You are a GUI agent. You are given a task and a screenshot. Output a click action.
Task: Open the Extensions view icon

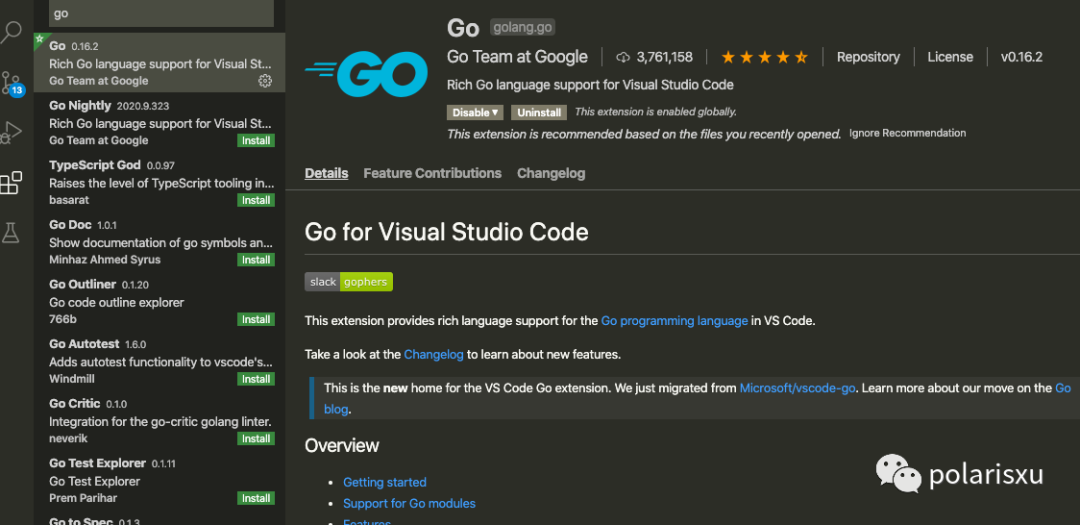coord(11,183)
